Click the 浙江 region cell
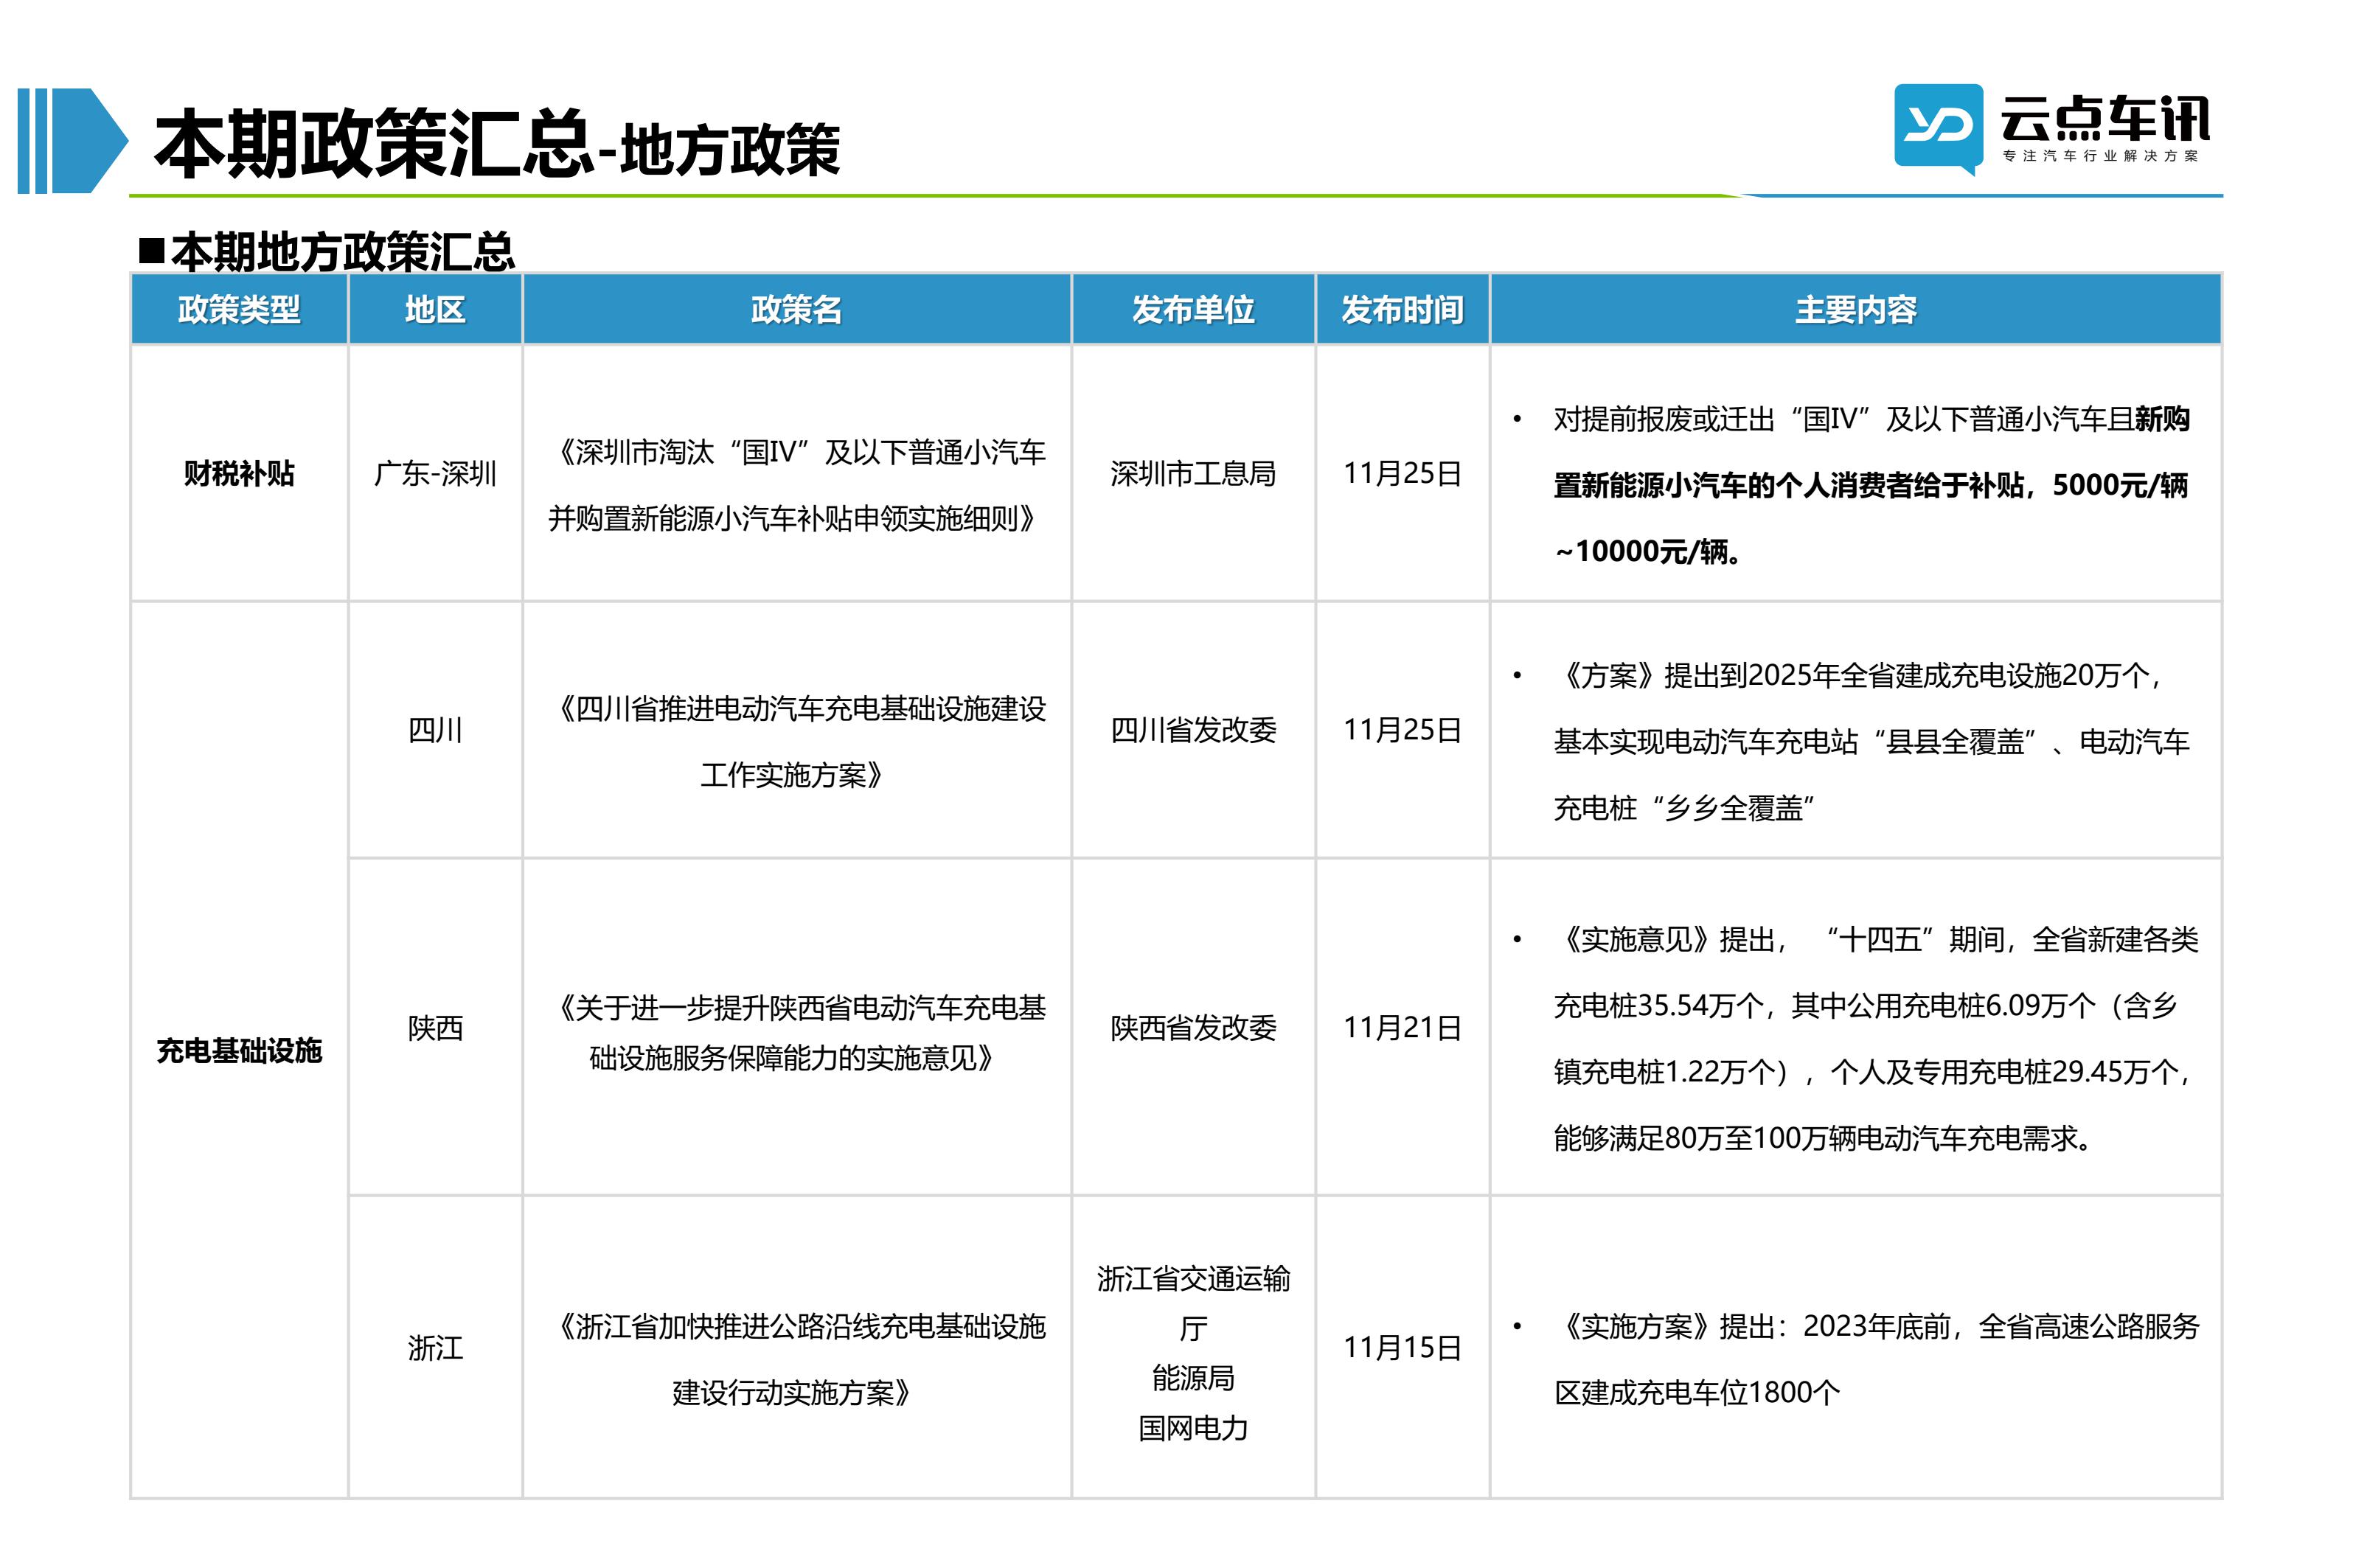This screenshot has height=1568, width=2353. [435, 1347]
